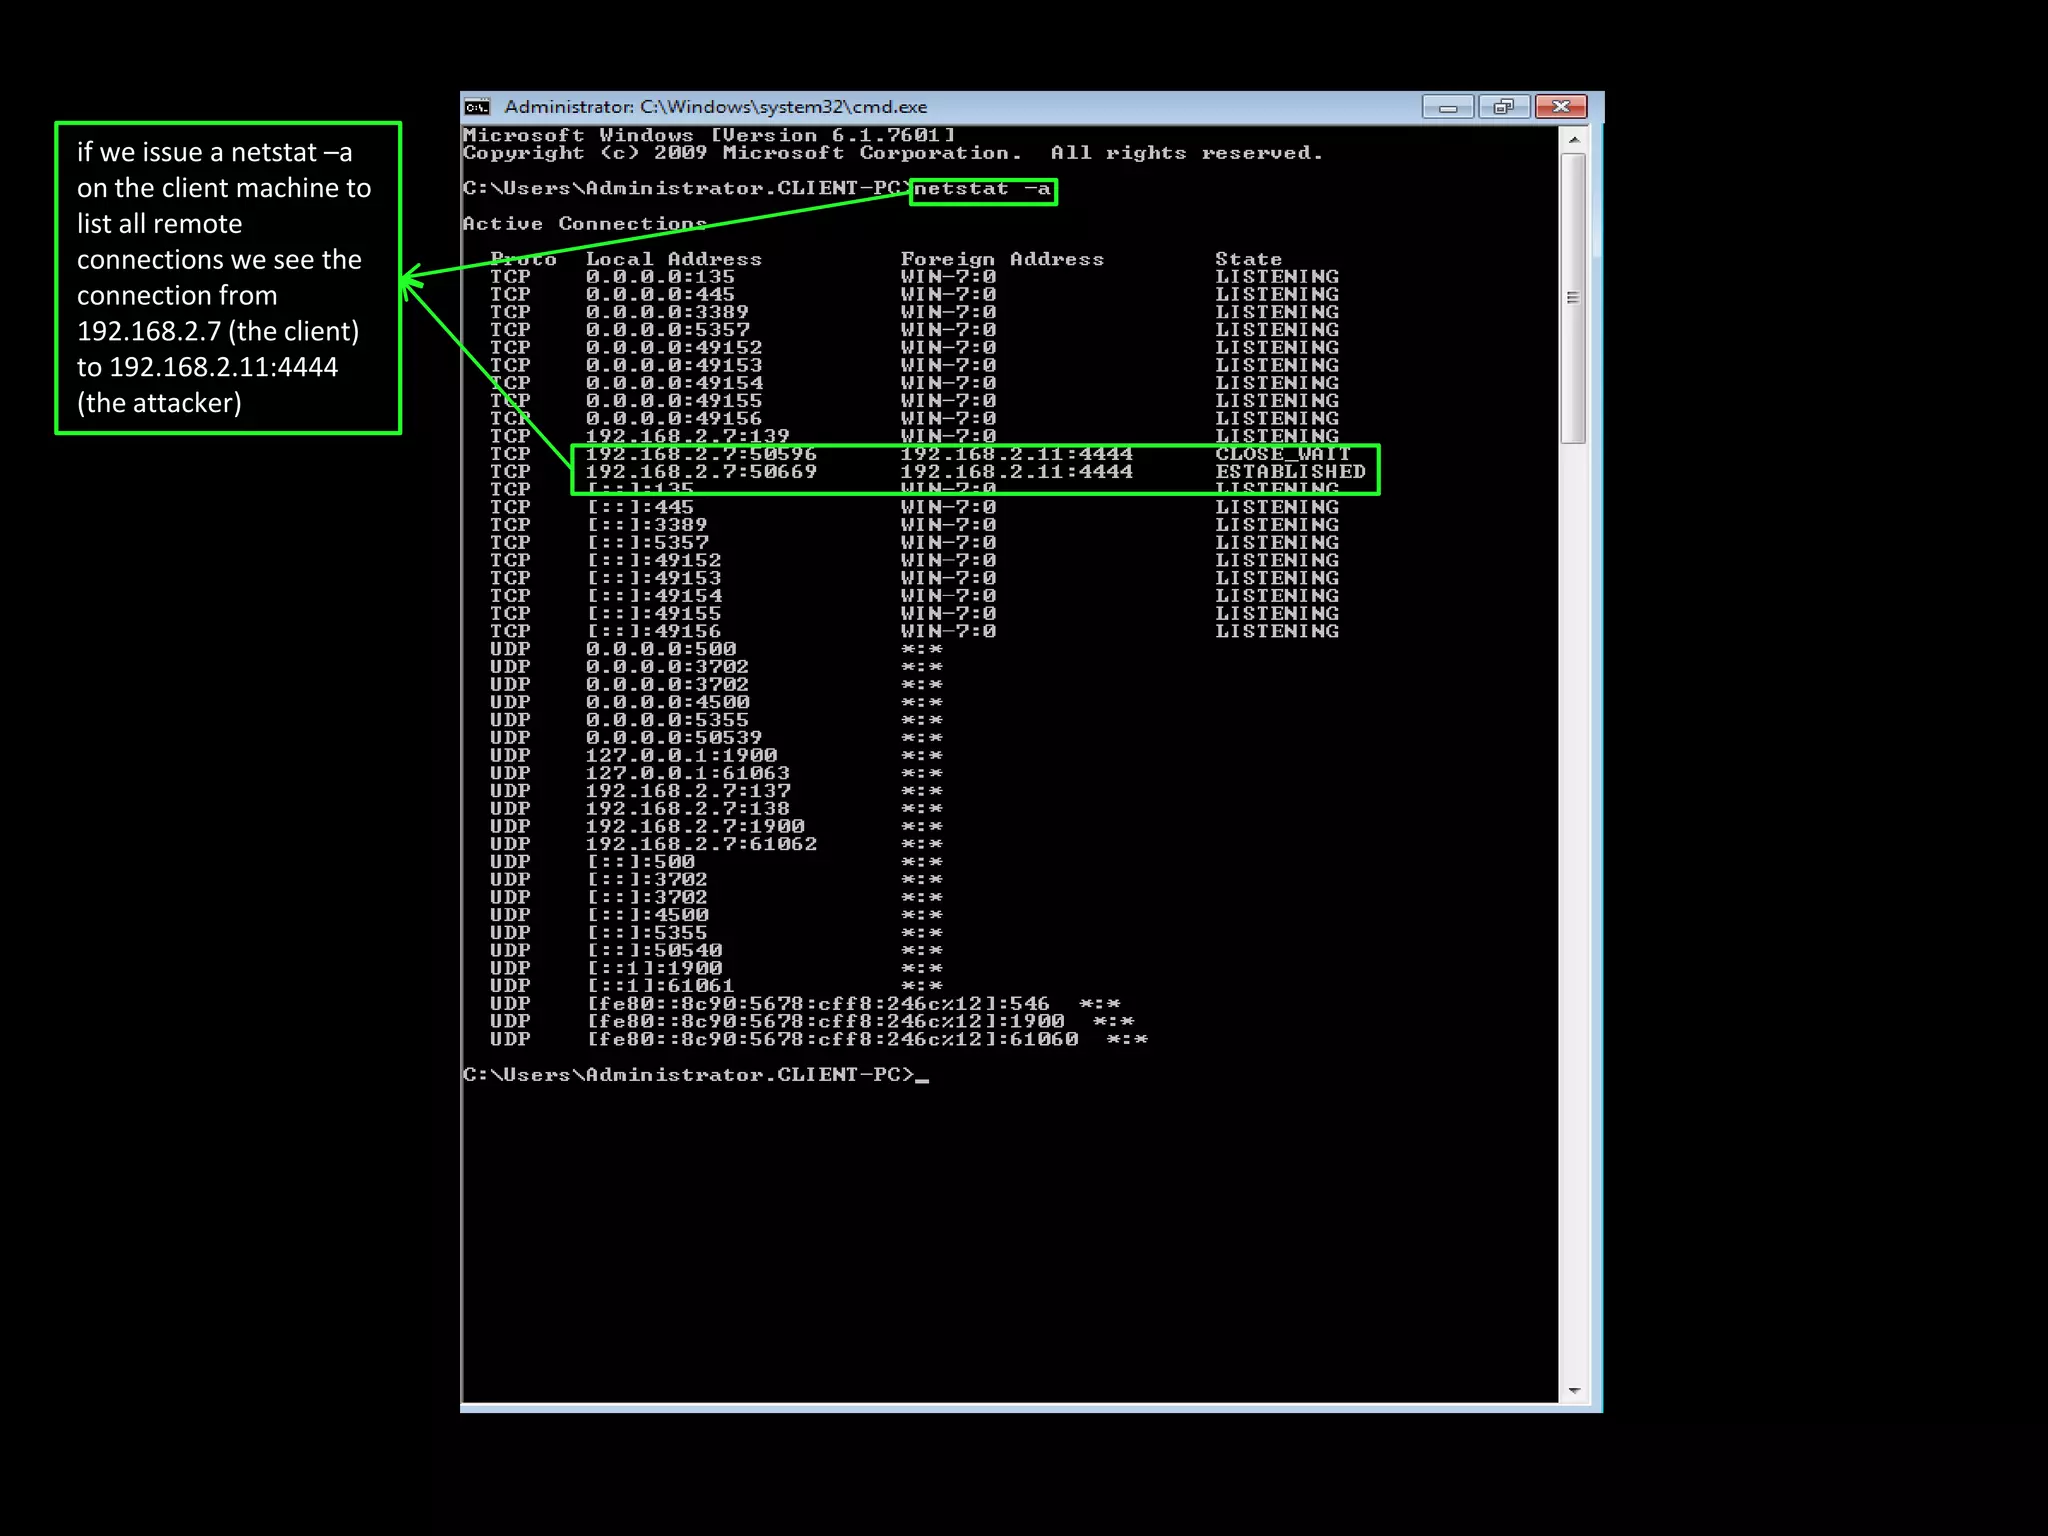
Task: Click UDP local address 0.0.0.0:4500
Action: click(667, 703)
